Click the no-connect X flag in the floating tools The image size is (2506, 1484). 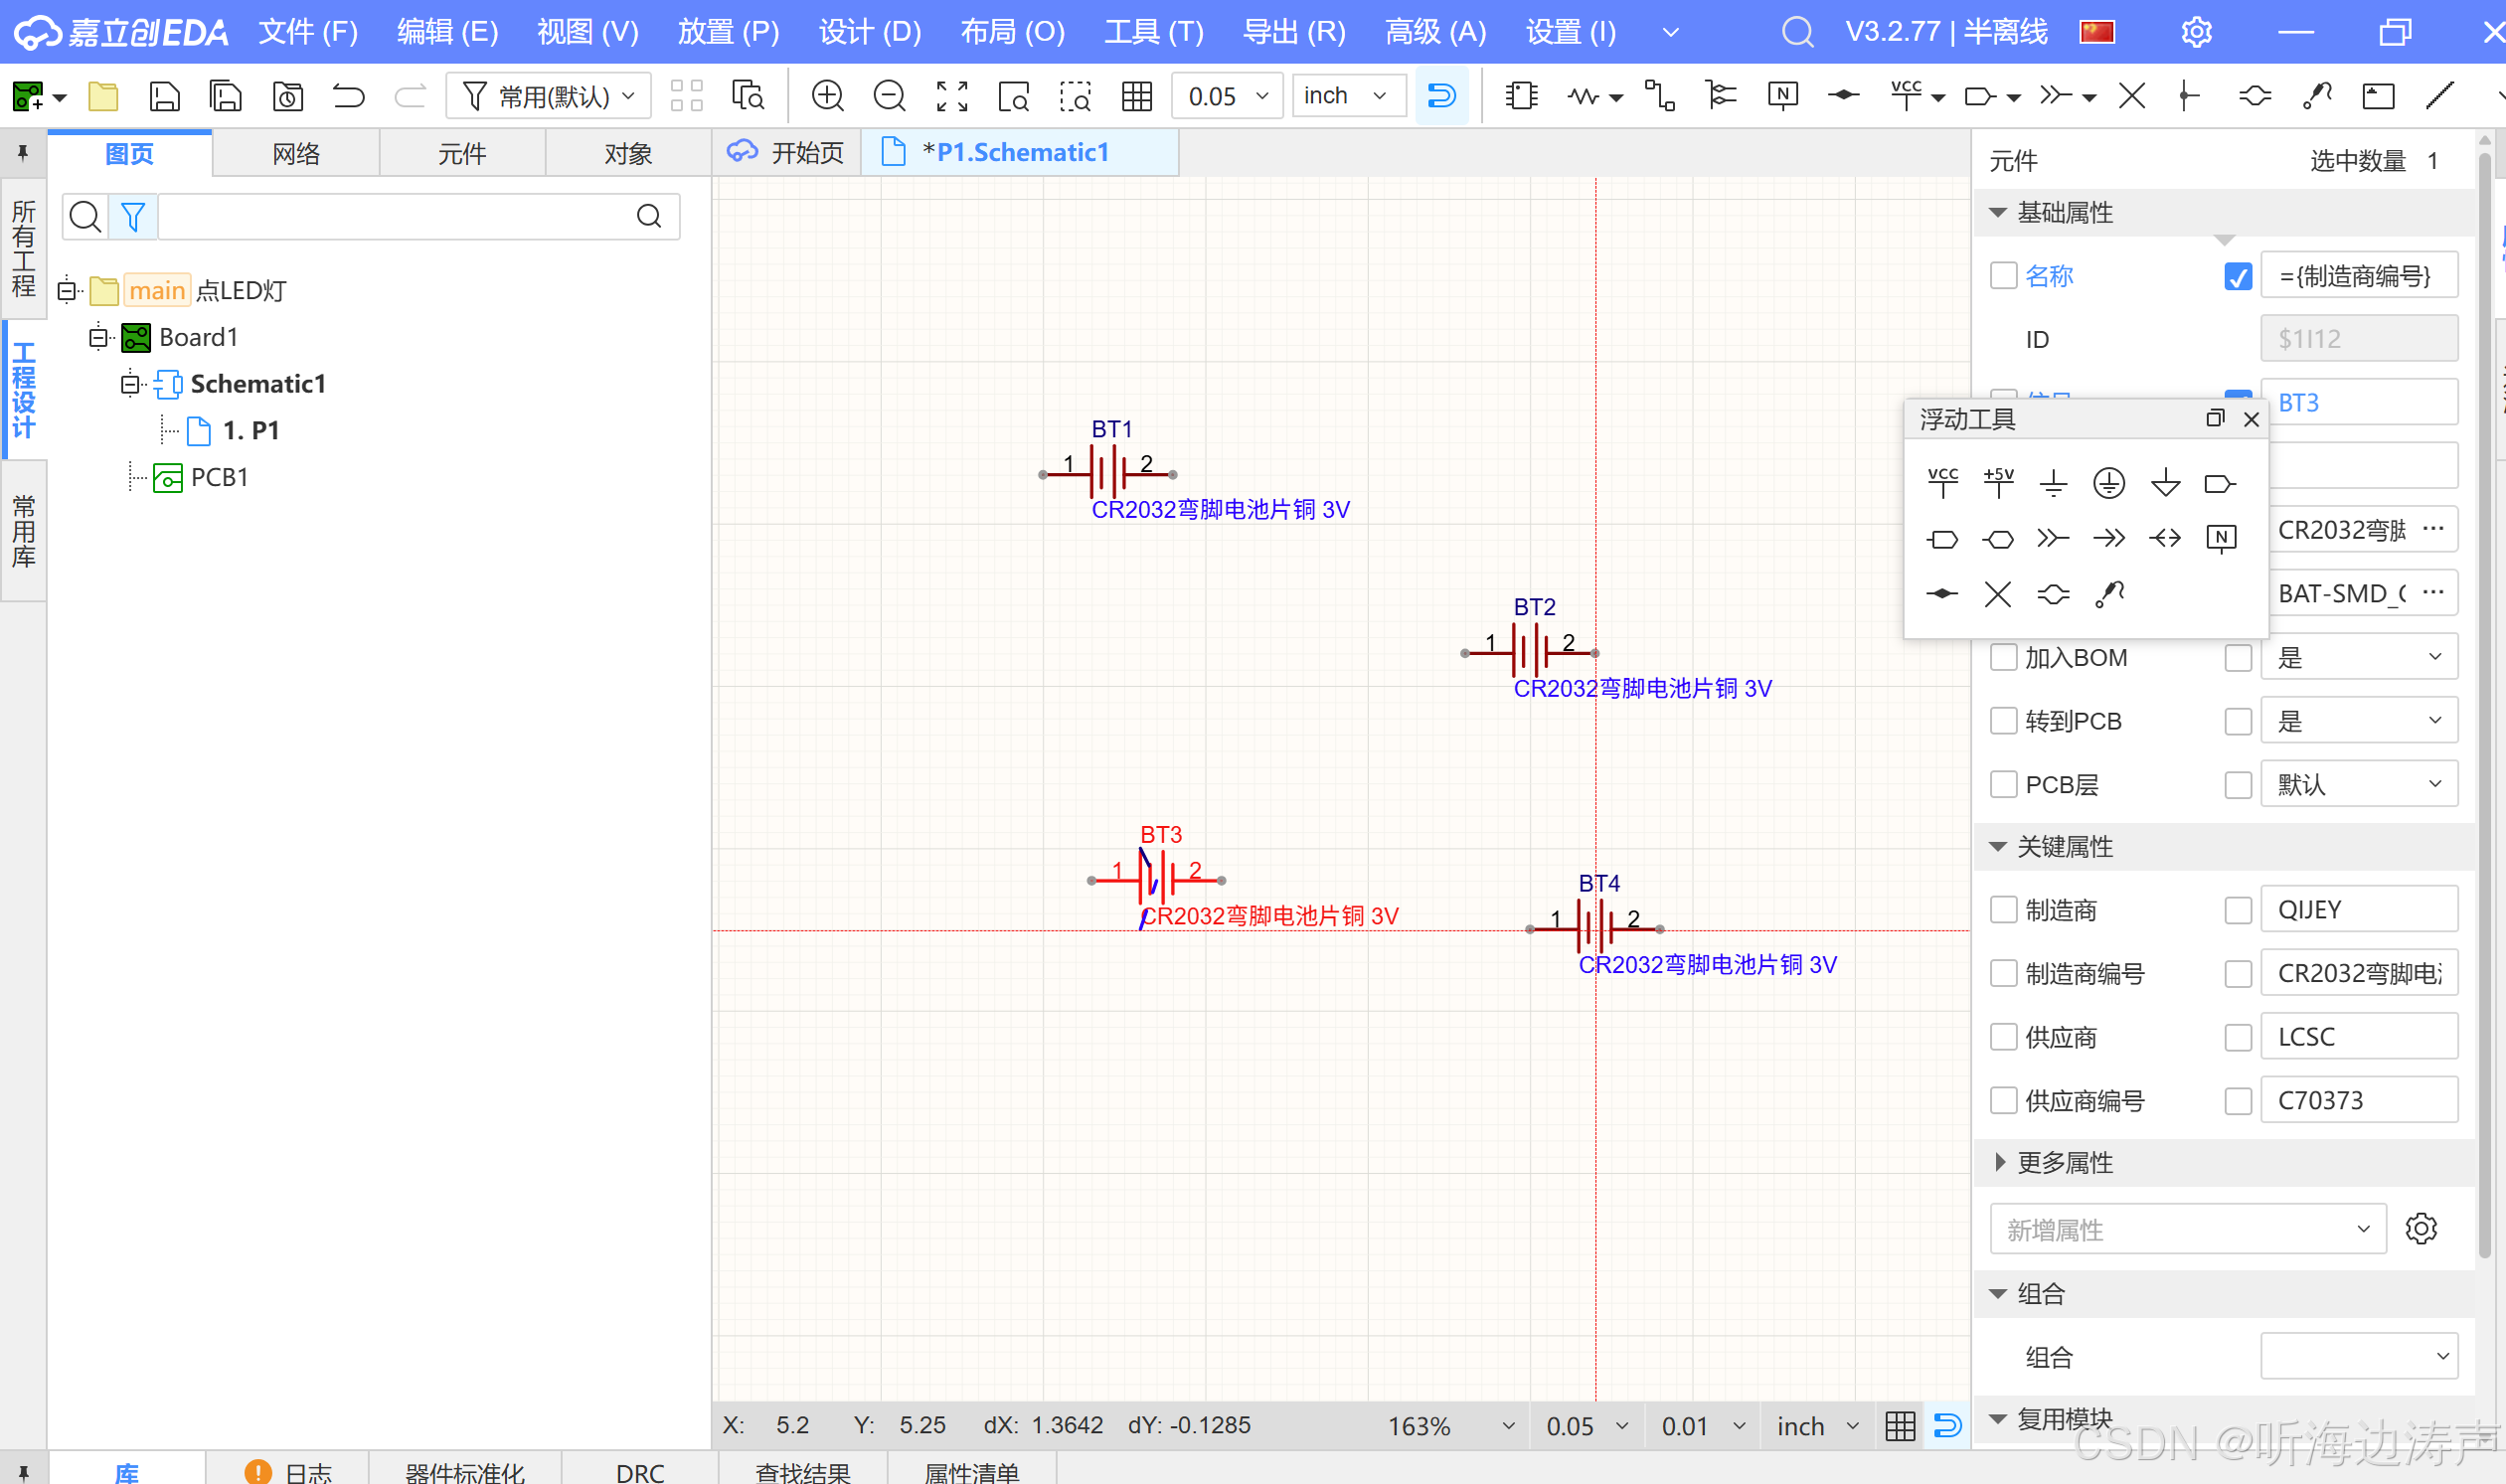1997,594
